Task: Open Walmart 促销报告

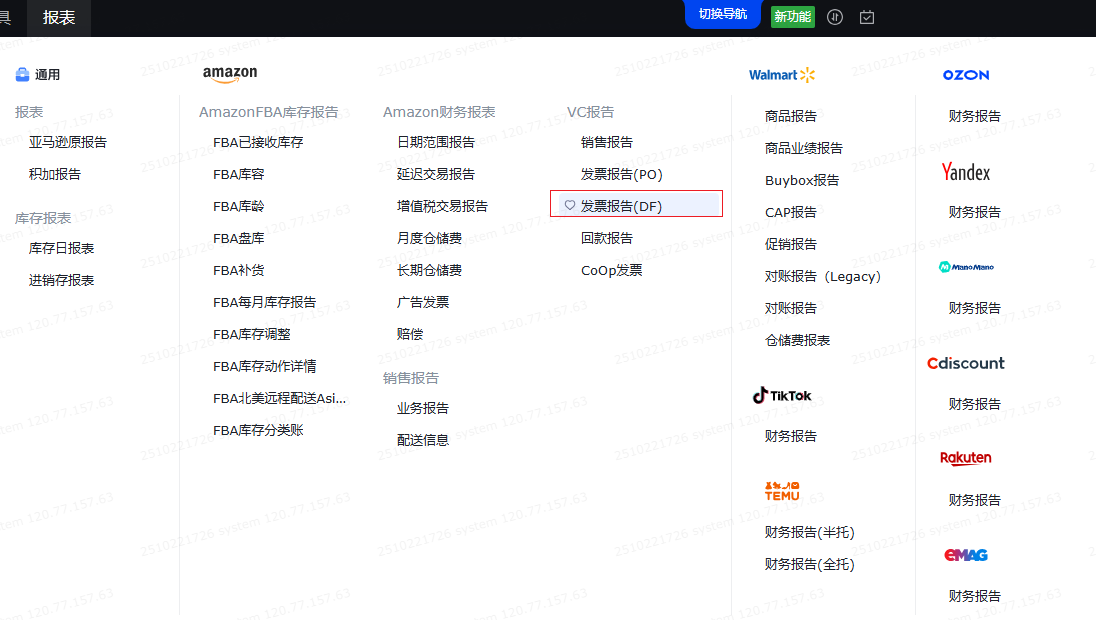Action: pos(791,244)
